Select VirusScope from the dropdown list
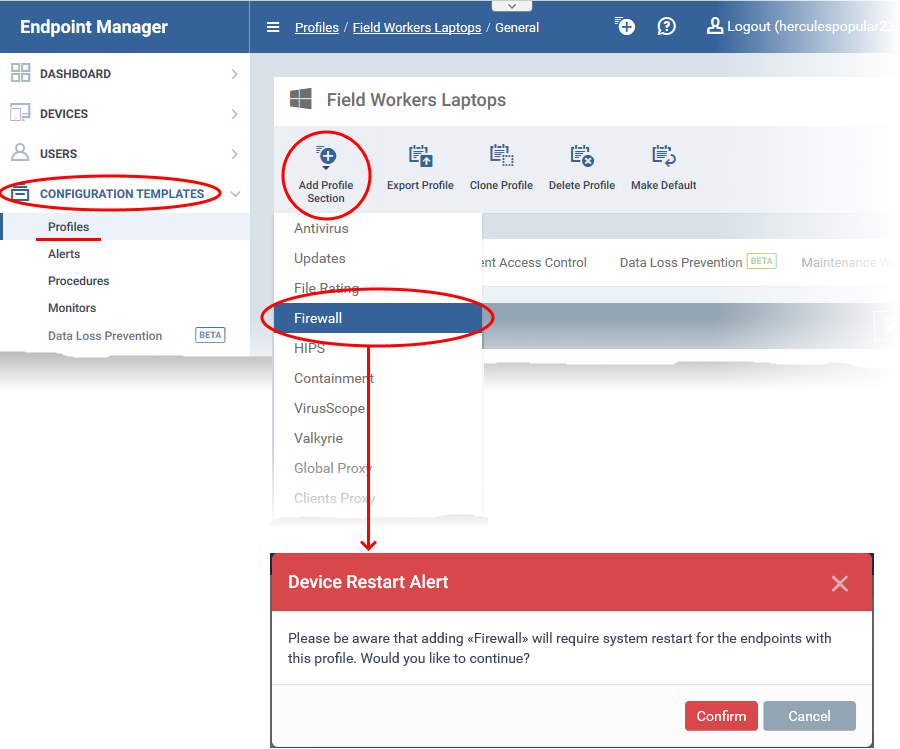900x749 pixels. [x=378, y=408]
